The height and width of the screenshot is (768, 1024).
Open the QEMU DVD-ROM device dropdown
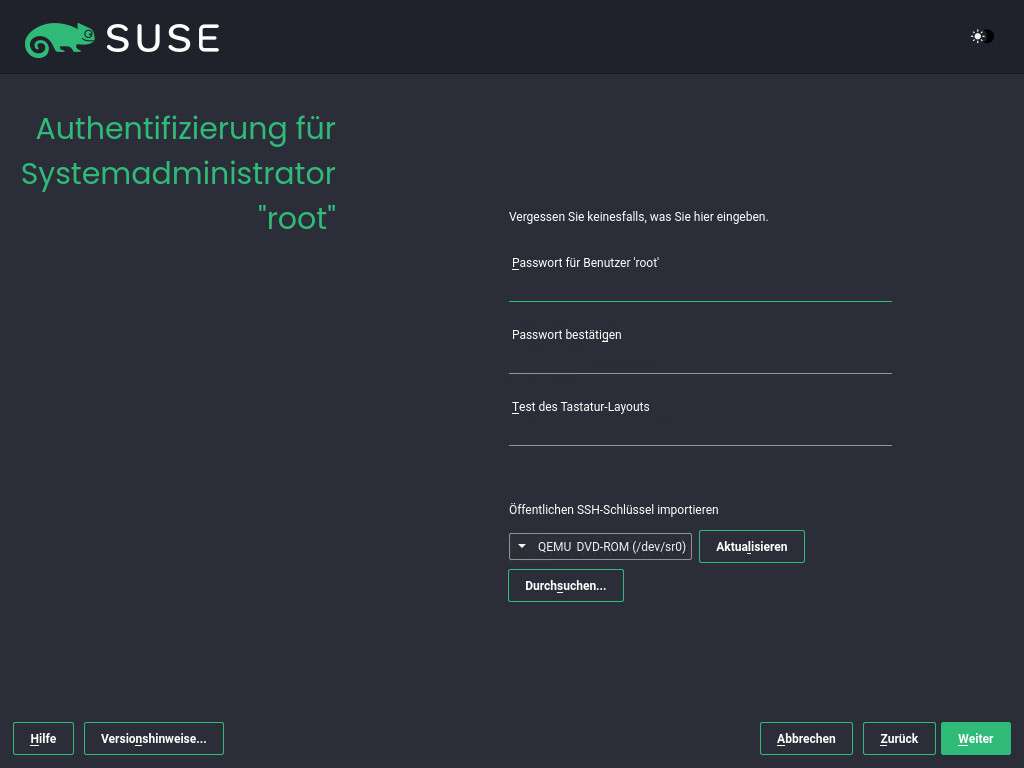coord(600,547)
